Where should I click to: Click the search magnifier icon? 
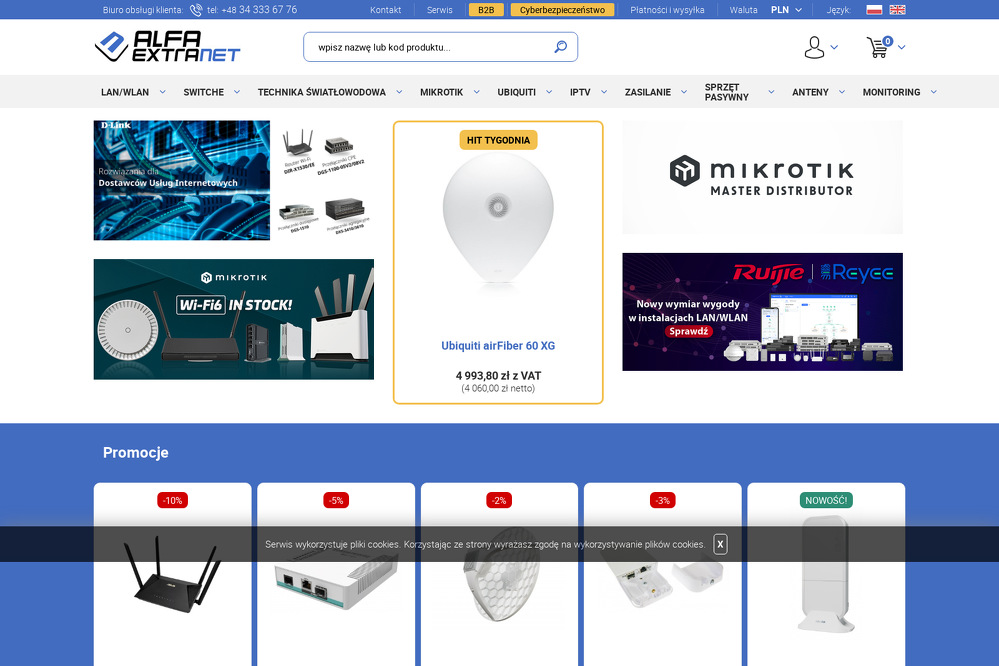coord(561,47)
